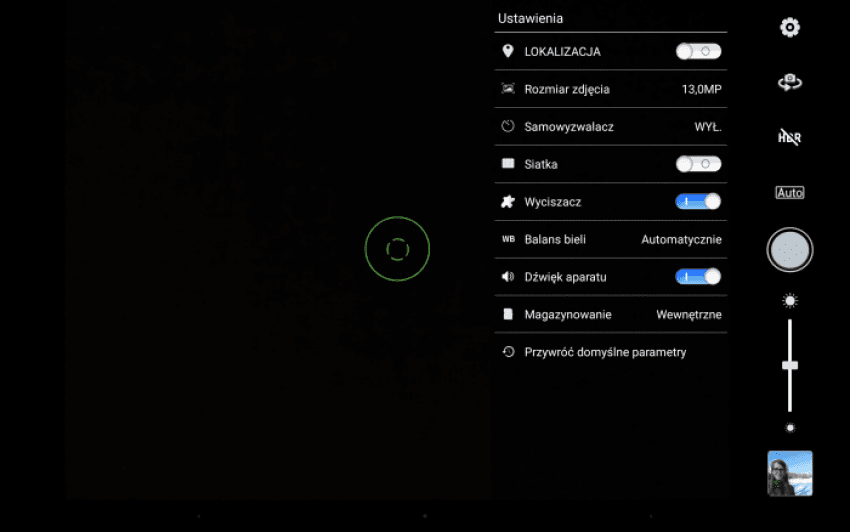The image size is (850, 532).
Task: Turn off Dźwięk aparatu switch
Action: point(698,277)
